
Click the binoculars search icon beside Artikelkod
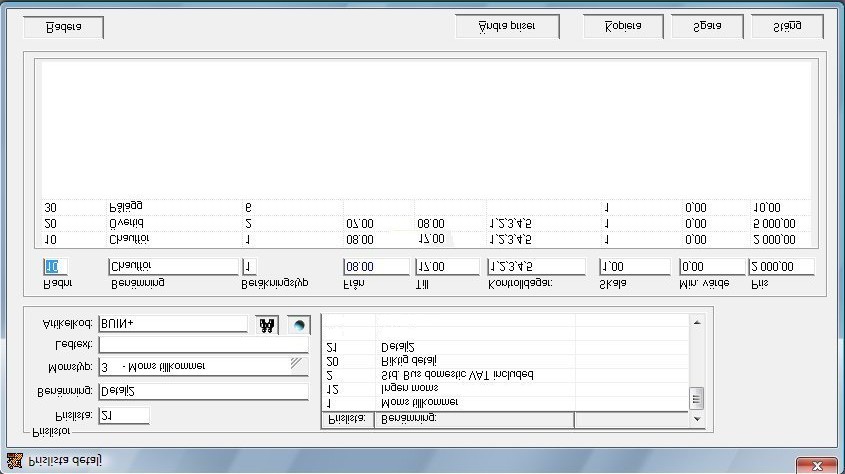267,325
